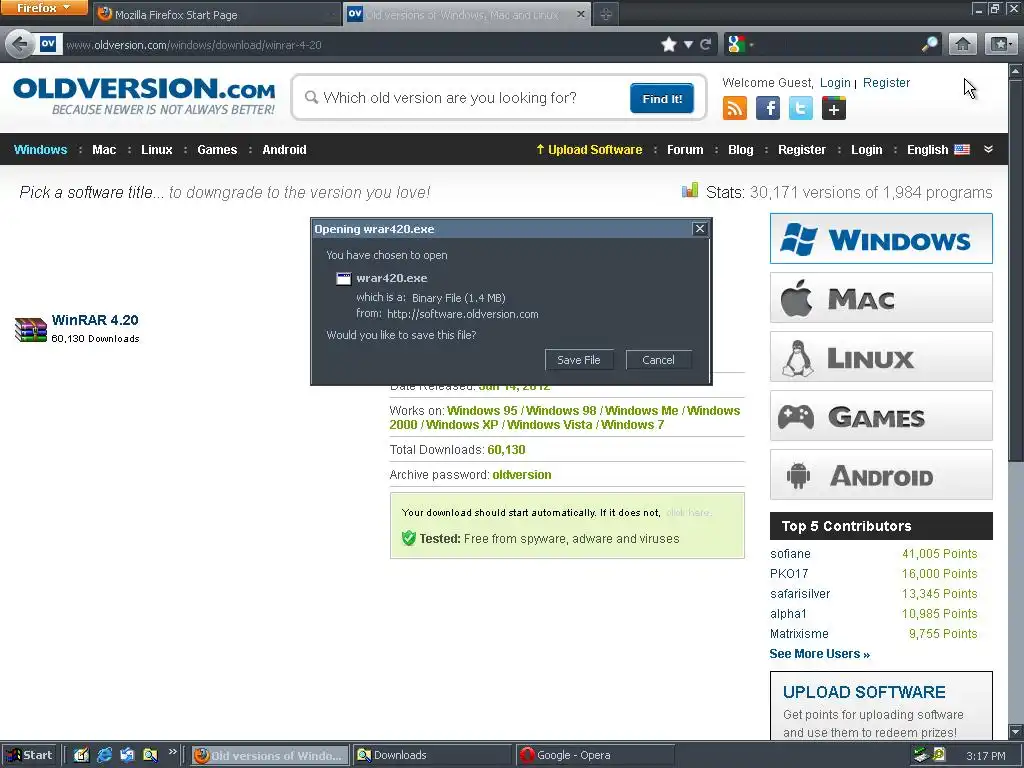
Task: Click the large Games category banner
Action: [881, 416]
